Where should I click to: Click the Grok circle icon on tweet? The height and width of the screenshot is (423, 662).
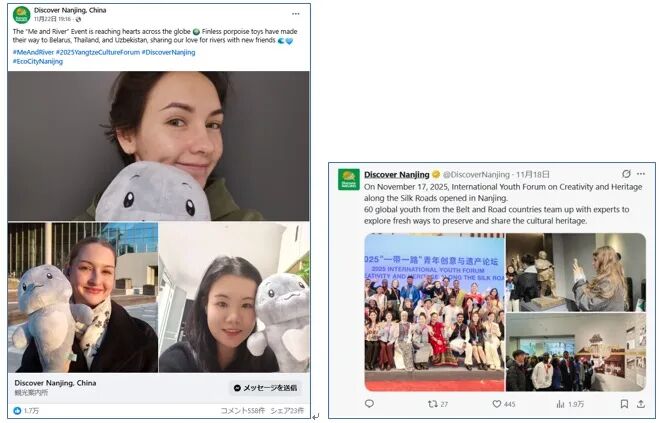click(626, 174)
